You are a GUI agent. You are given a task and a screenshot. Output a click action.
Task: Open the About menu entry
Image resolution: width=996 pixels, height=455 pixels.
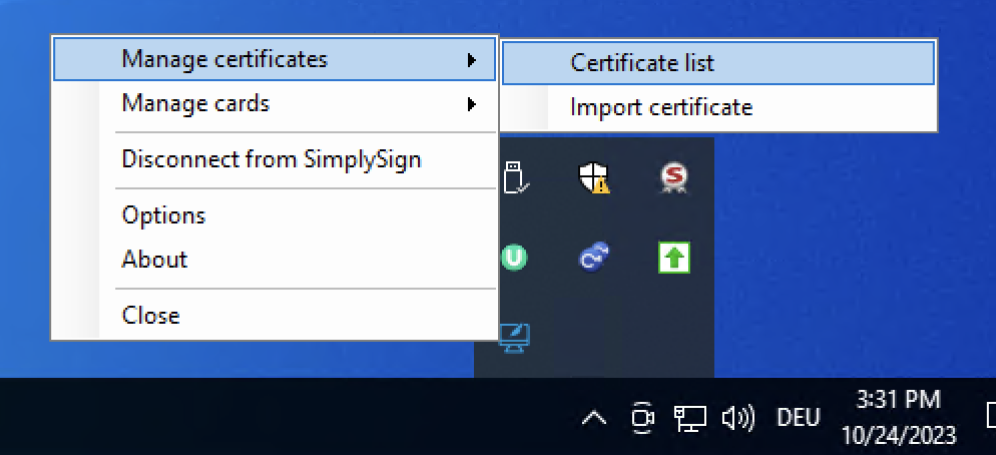274,259
